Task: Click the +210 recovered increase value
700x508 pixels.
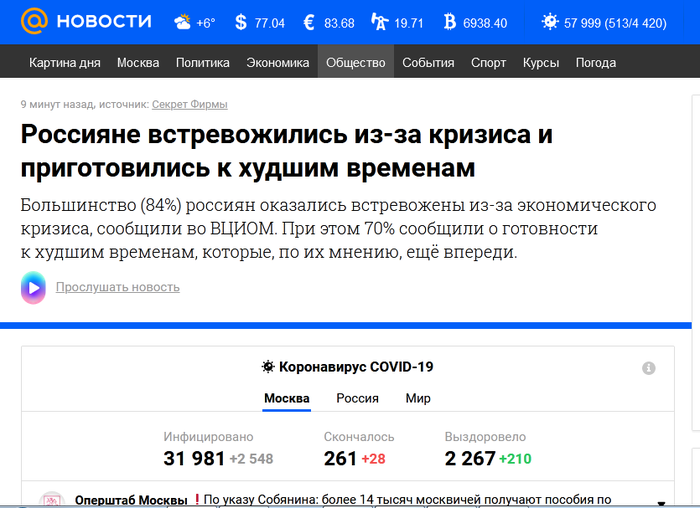Action: 515,459
